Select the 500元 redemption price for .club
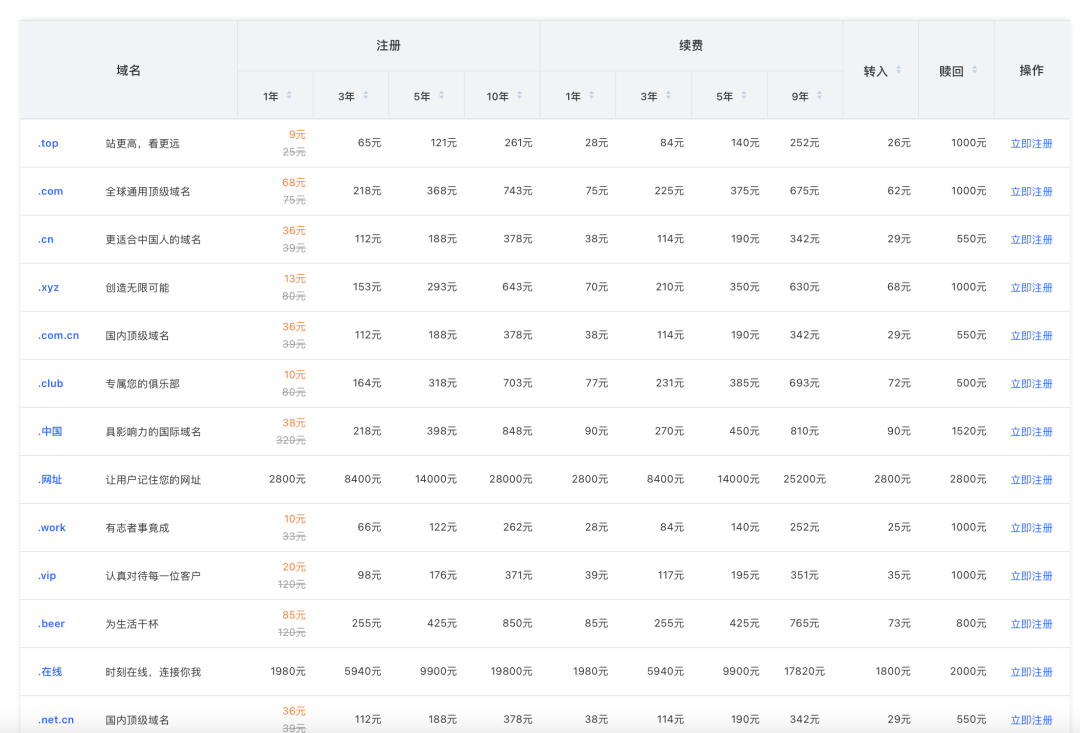Image resolution: width=1080 pixels, height=733 pixels. click(971, 382)
